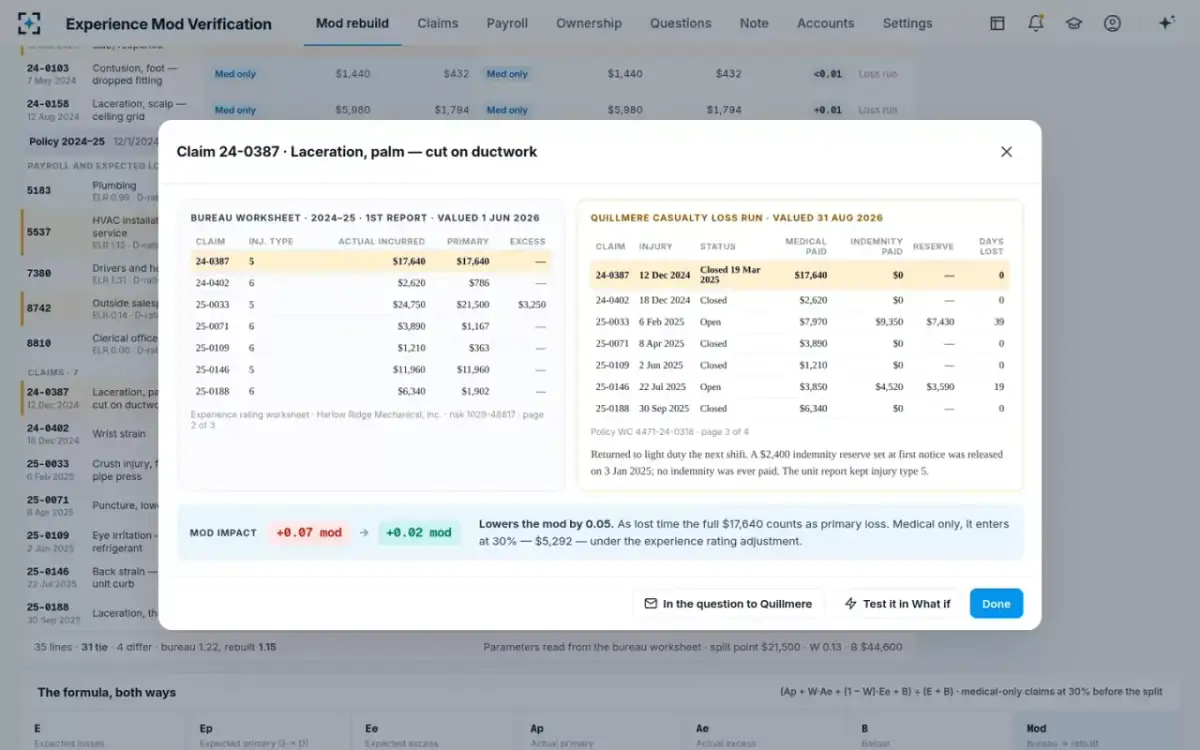
Task: Switch to the Payroll tab
Action: click(507, 23)
